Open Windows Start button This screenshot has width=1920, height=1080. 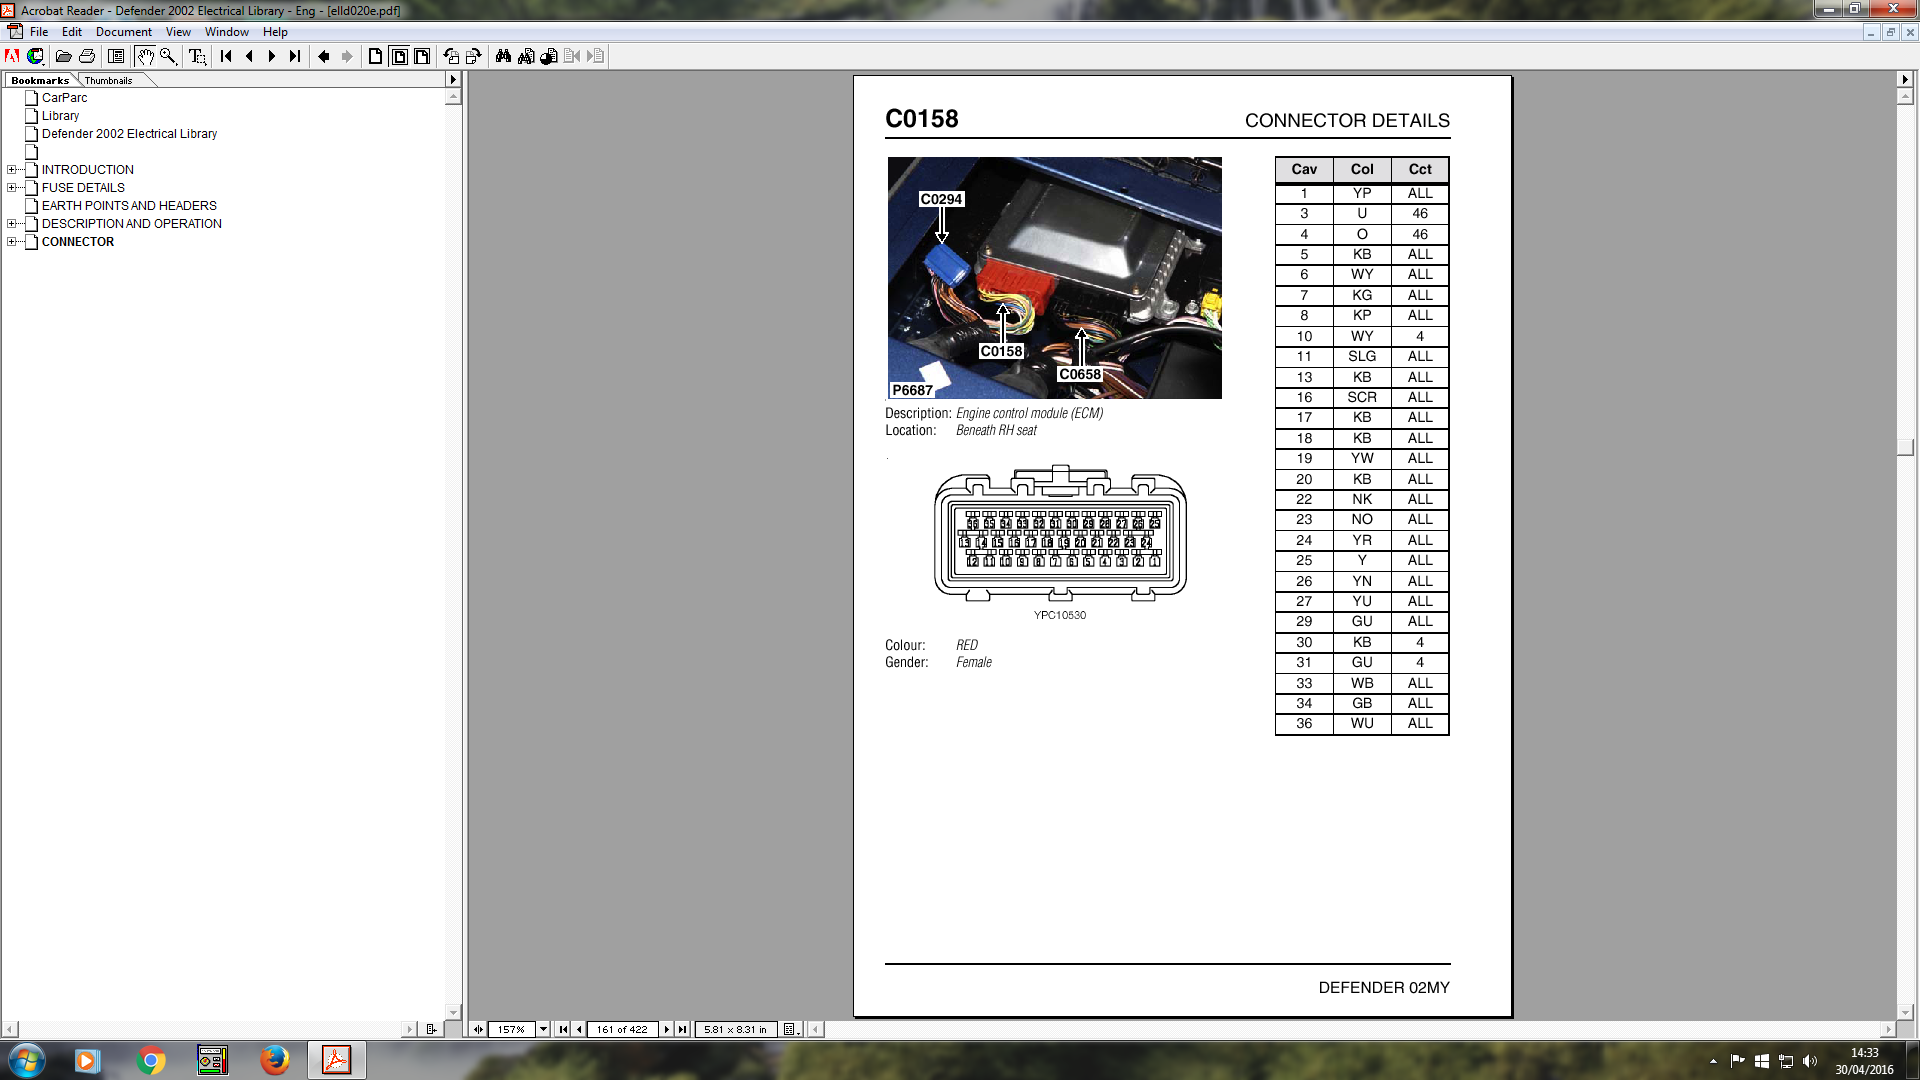27,1060
